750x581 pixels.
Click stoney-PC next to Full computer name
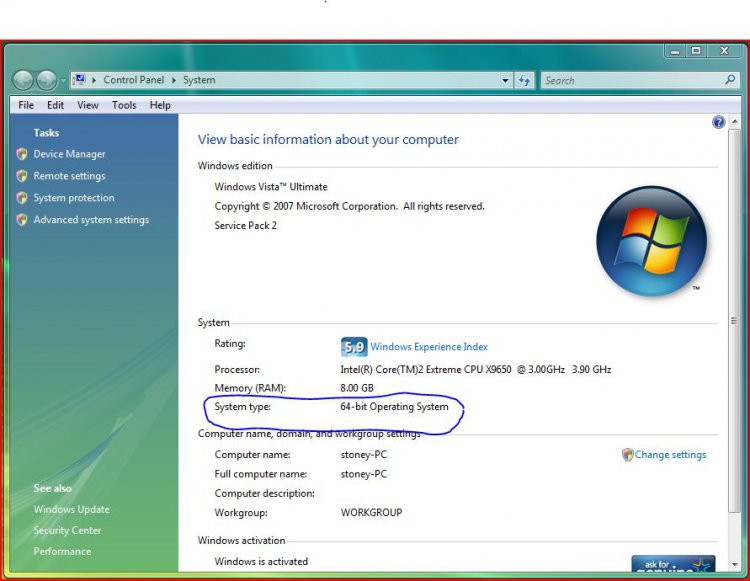(364, 474)
